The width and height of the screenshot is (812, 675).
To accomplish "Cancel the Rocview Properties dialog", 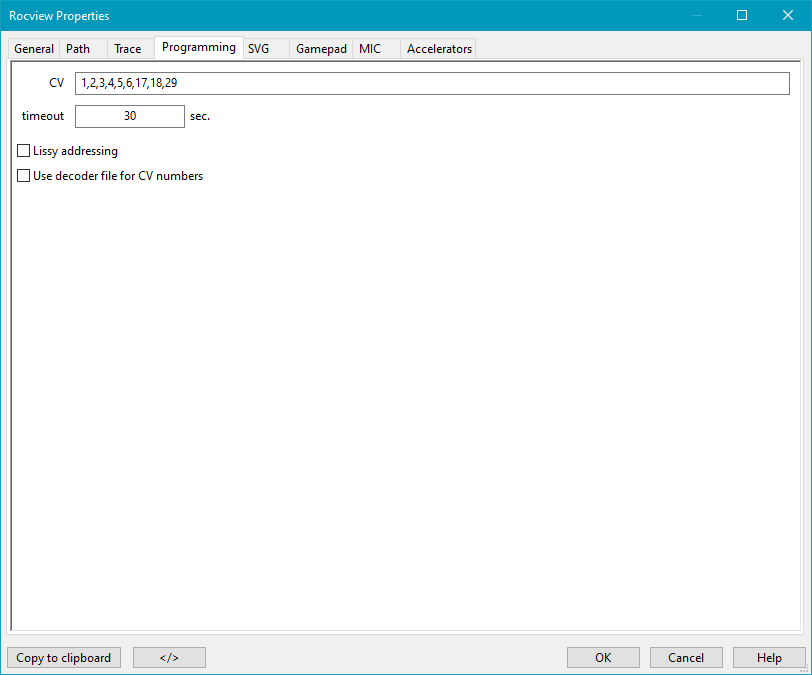I will (686, 658).
